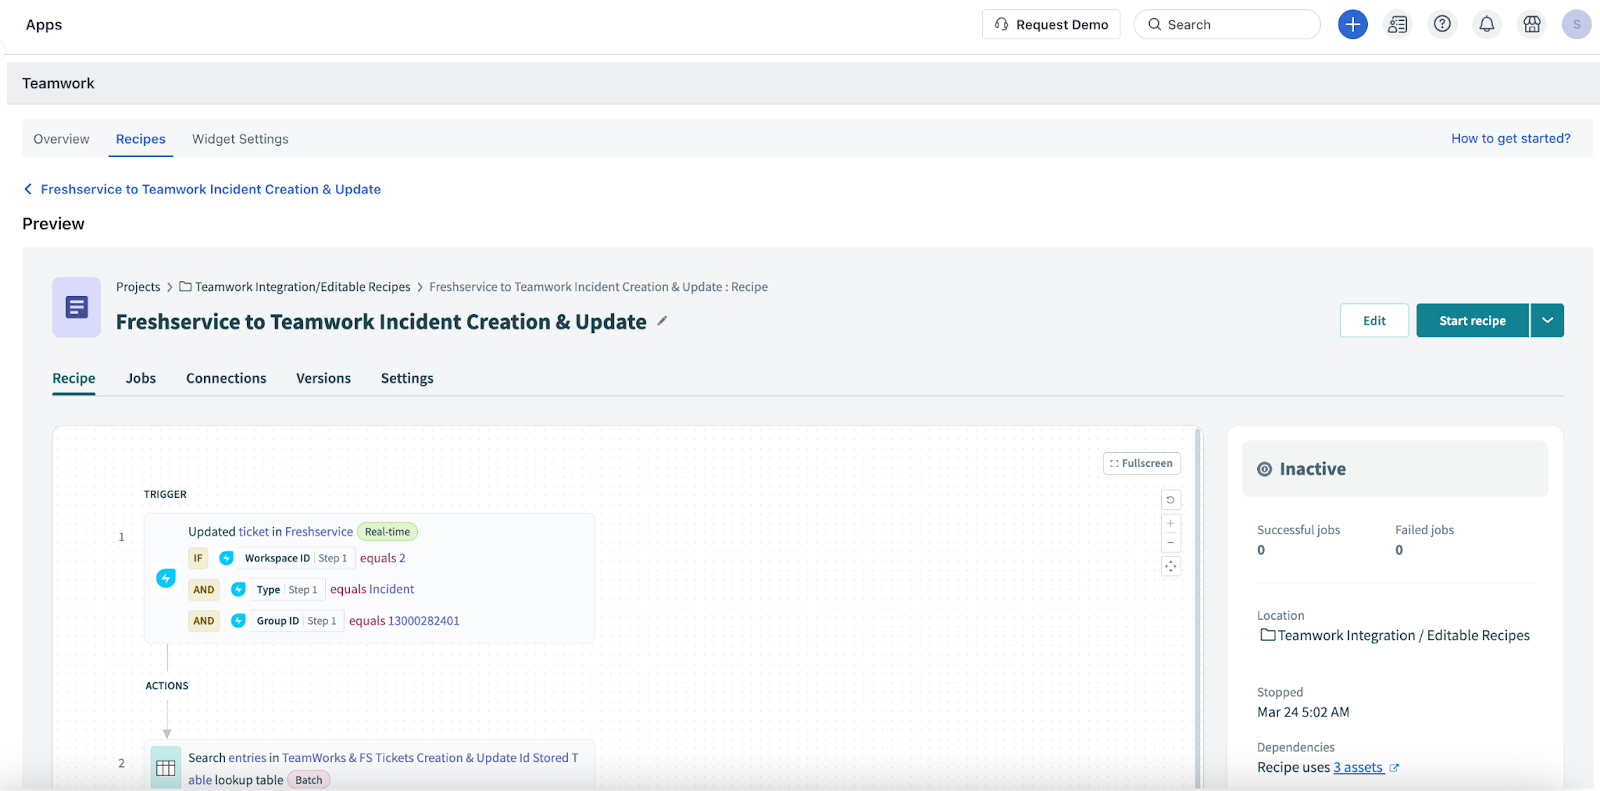
Task: Open the How to get started link
Action: (x=1510, y=138)
